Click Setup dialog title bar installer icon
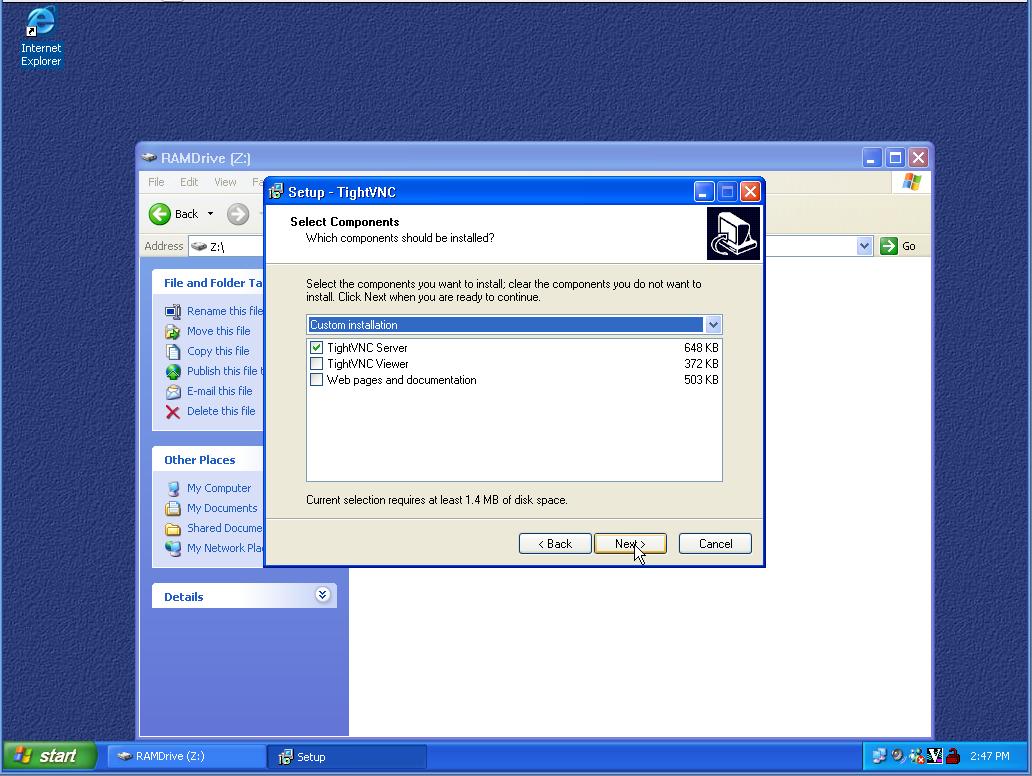1032x776 pixels. pos(276,192)
